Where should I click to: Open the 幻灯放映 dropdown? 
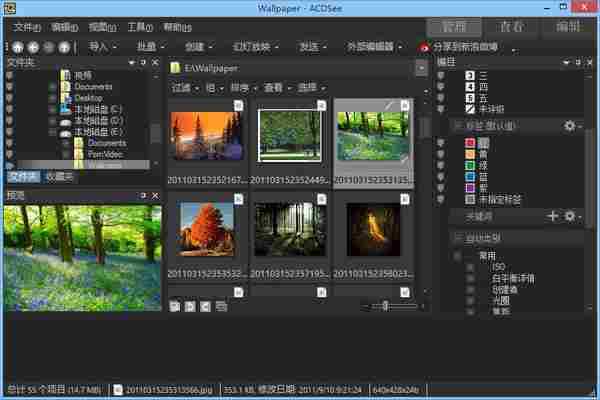click(x=255, y=47)
